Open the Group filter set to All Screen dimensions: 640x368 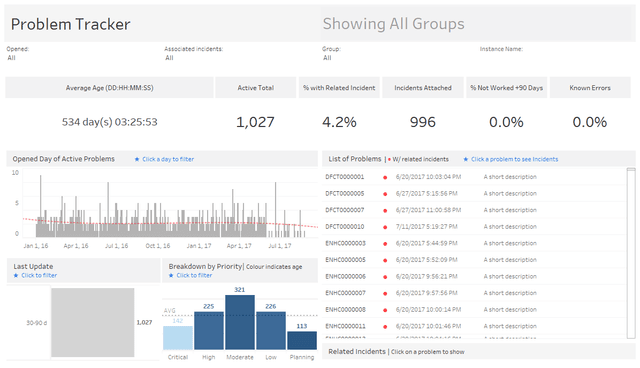coord(327,58)
